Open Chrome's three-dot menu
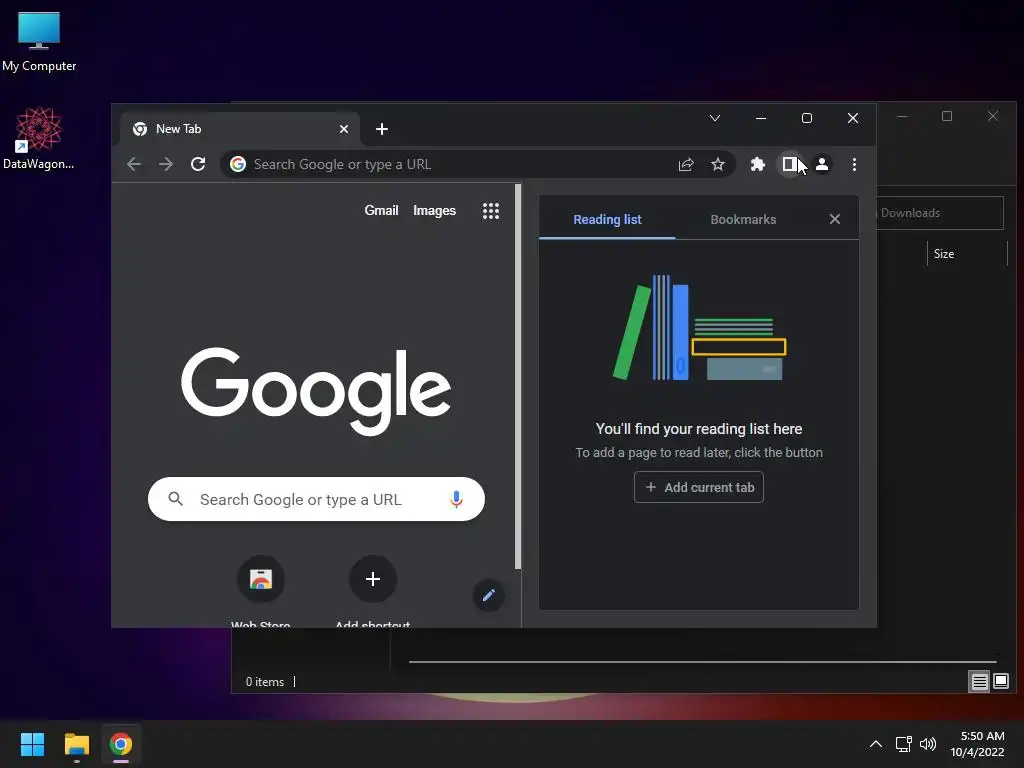 point(854,165)
